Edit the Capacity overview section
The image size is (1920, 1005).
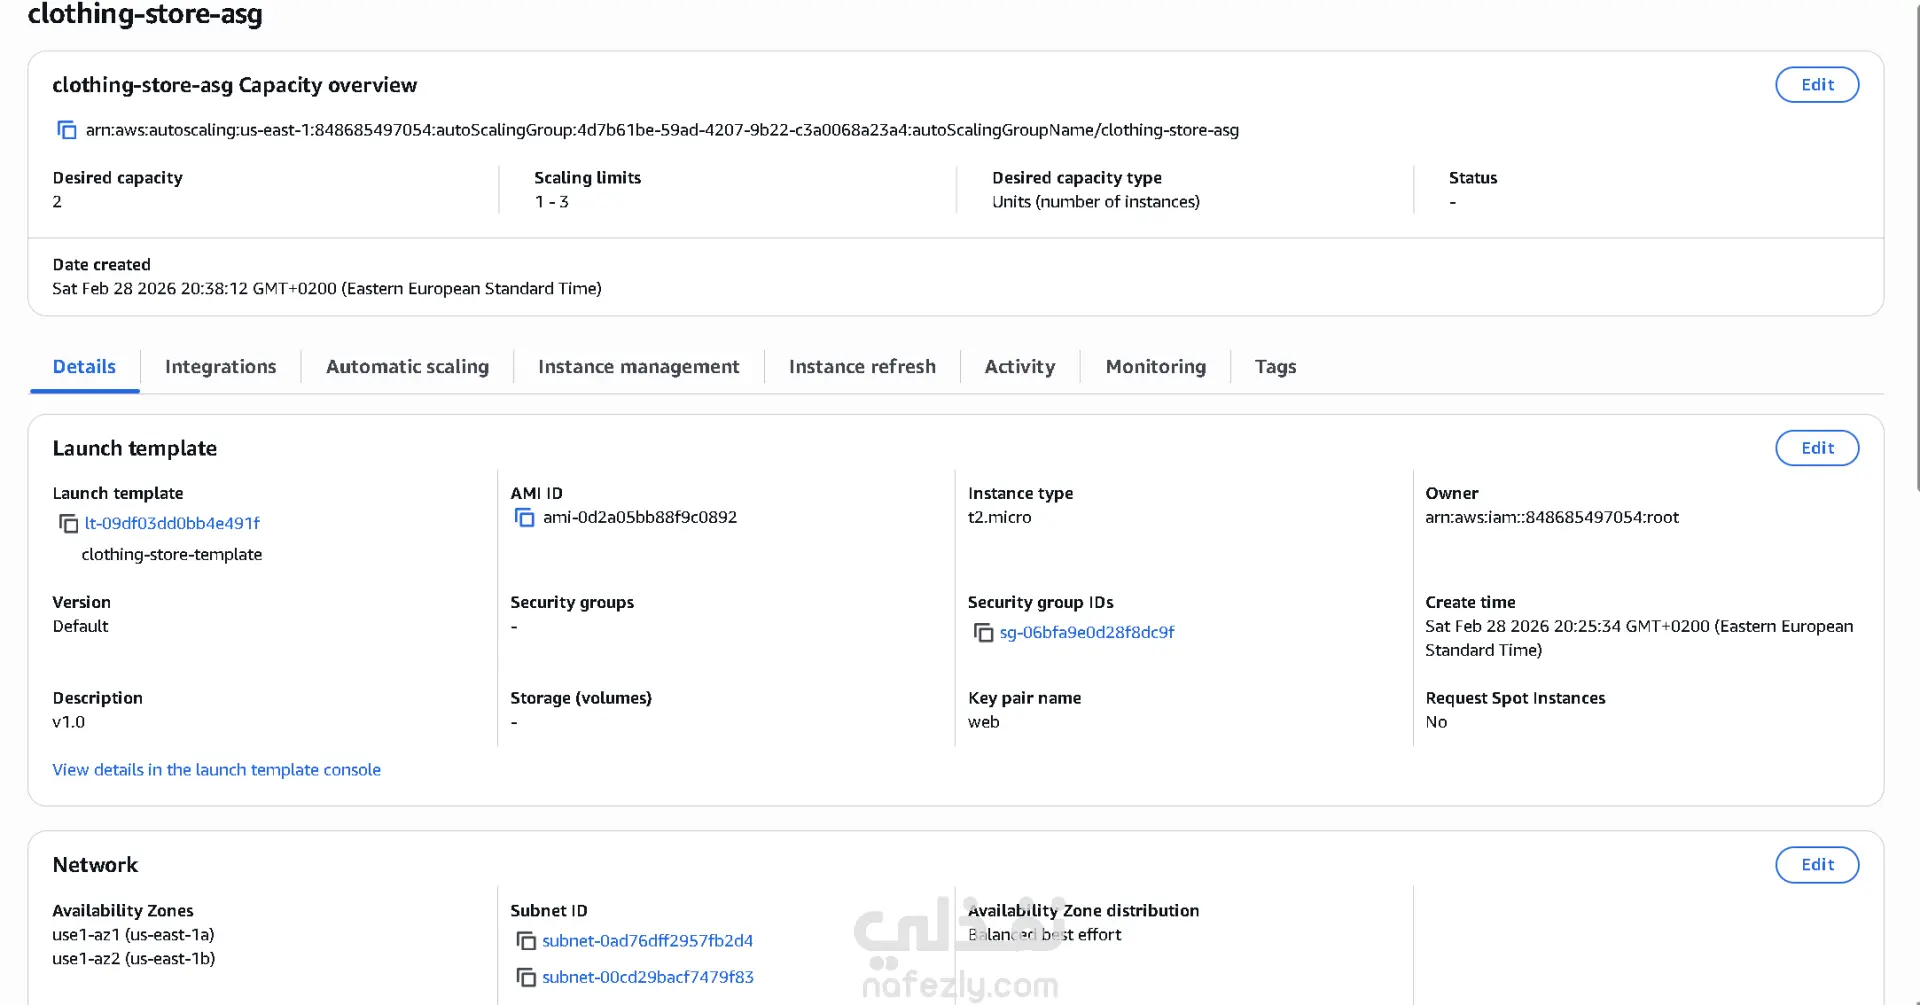pos(1816,85)
